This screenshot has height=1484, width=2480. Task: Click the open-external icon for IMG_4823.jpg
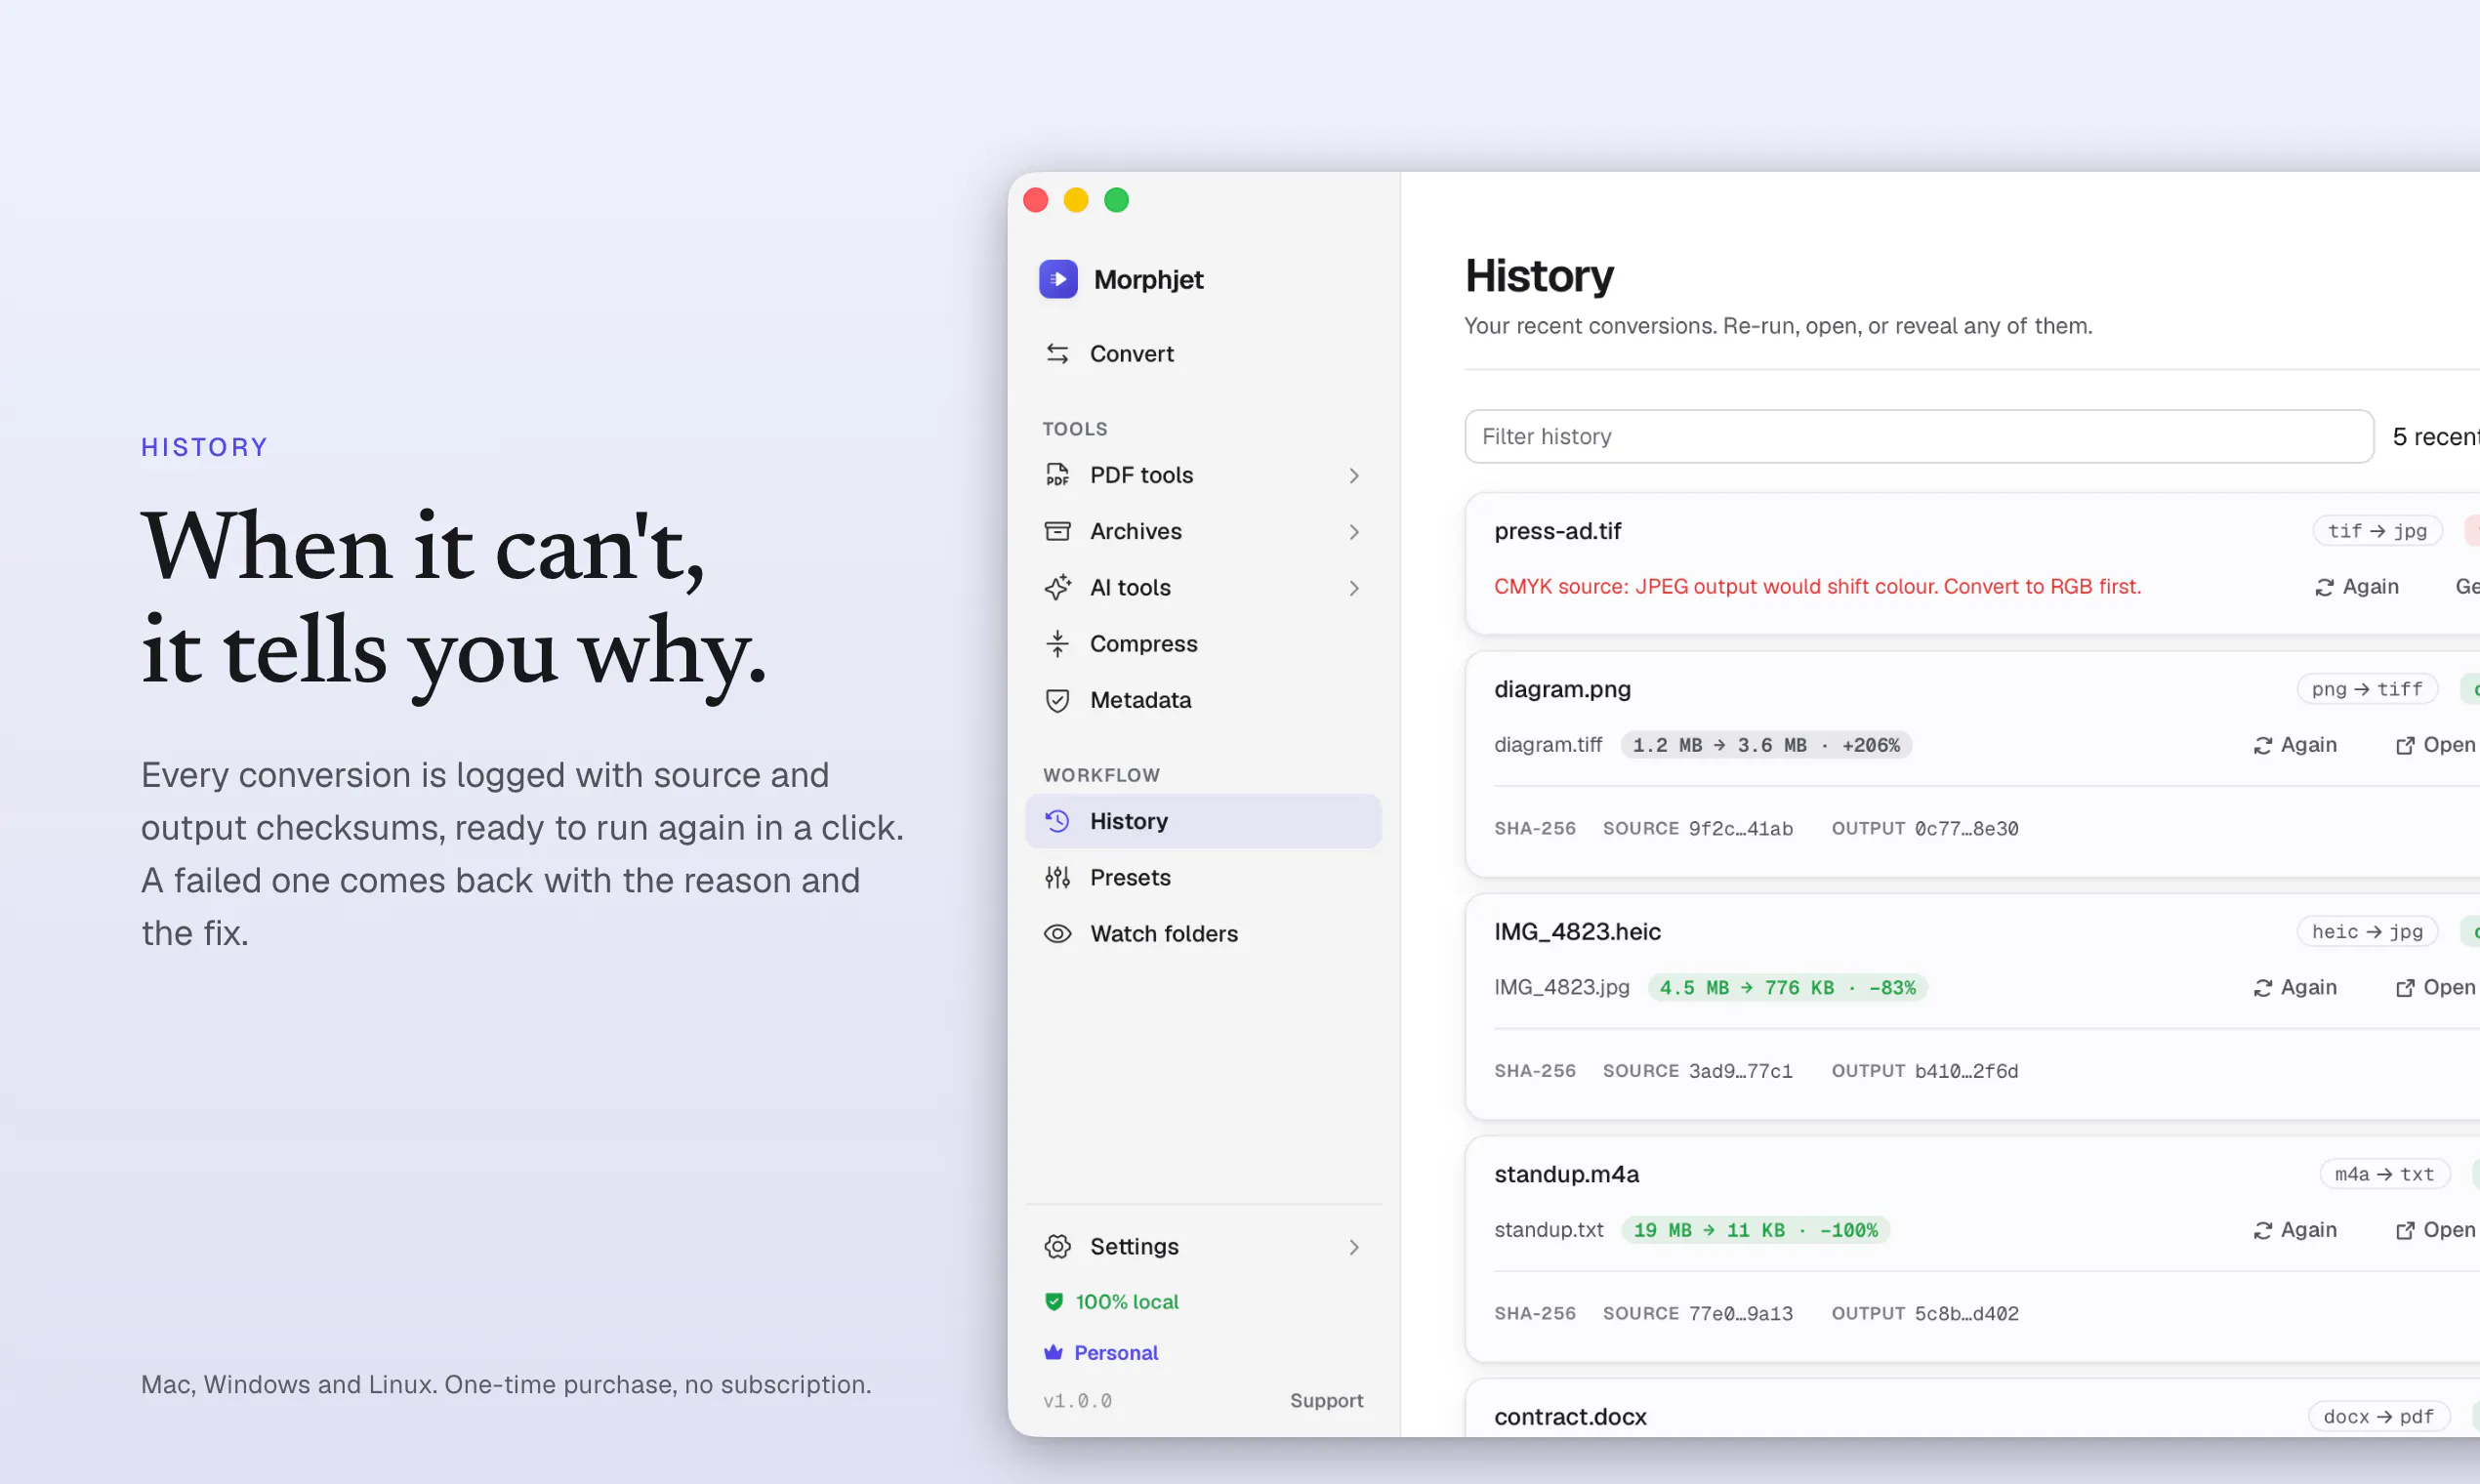point(2404,988)
